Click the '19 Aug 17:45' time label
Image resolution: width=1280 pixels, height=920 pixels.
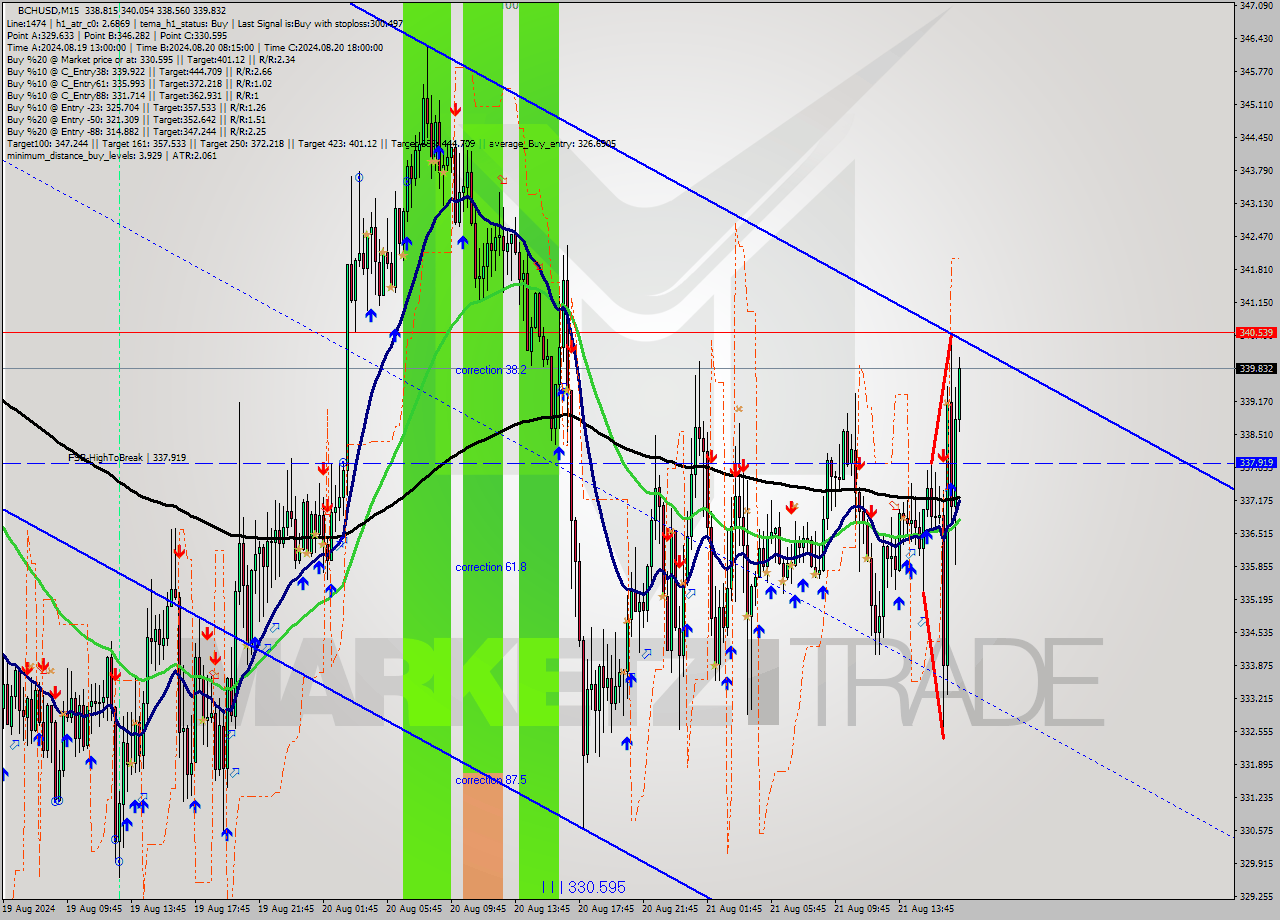[222, 909]
